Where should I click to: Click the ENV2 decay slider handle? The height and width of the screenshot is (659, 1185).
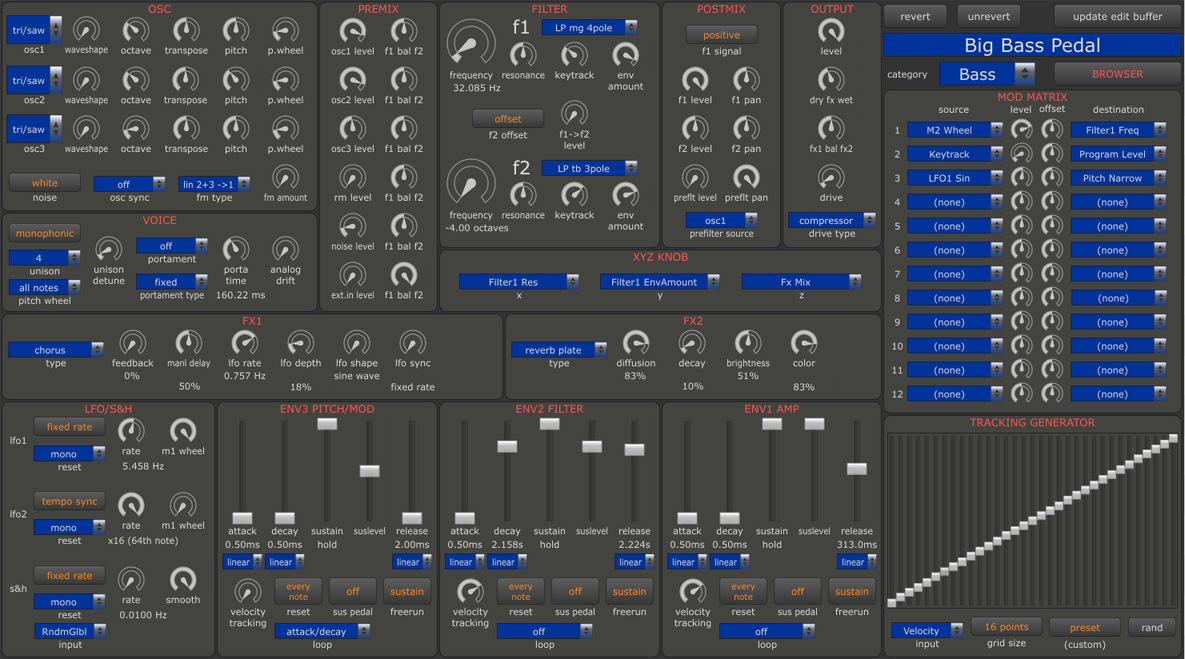point(507,447)
